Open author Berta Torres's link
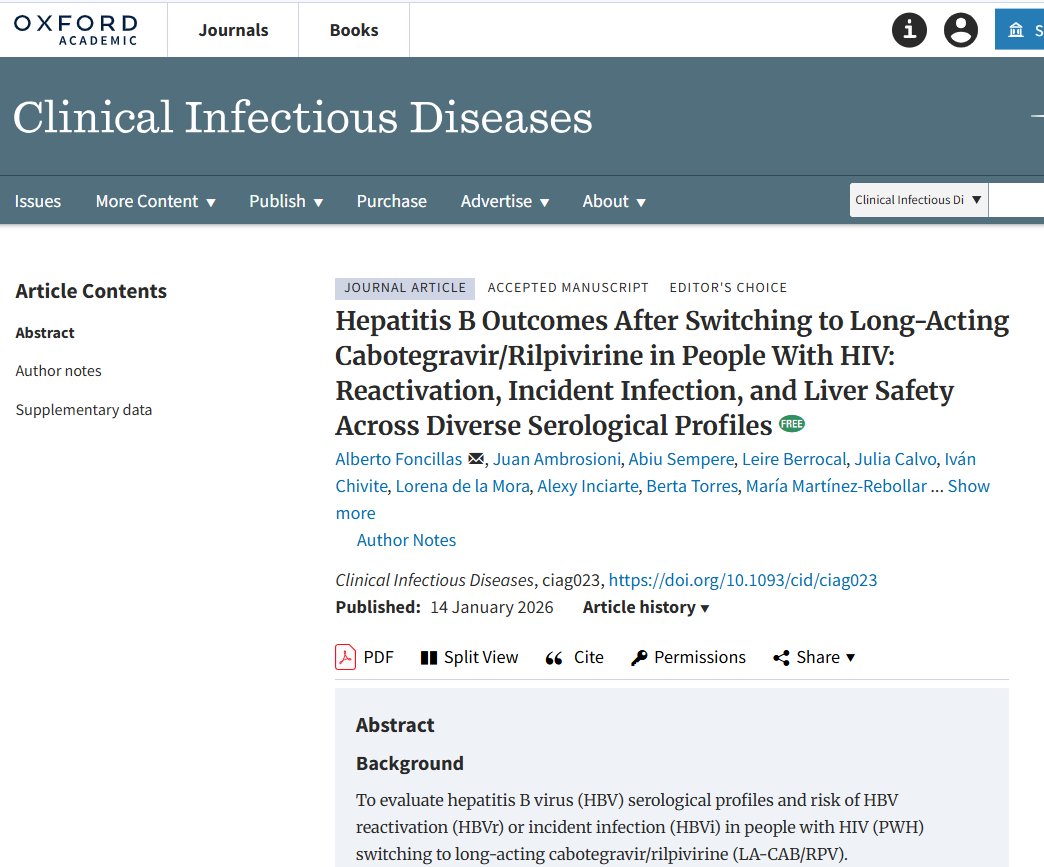The height and width of the screenshot is (867, 1044). click(x=692, y=486)
